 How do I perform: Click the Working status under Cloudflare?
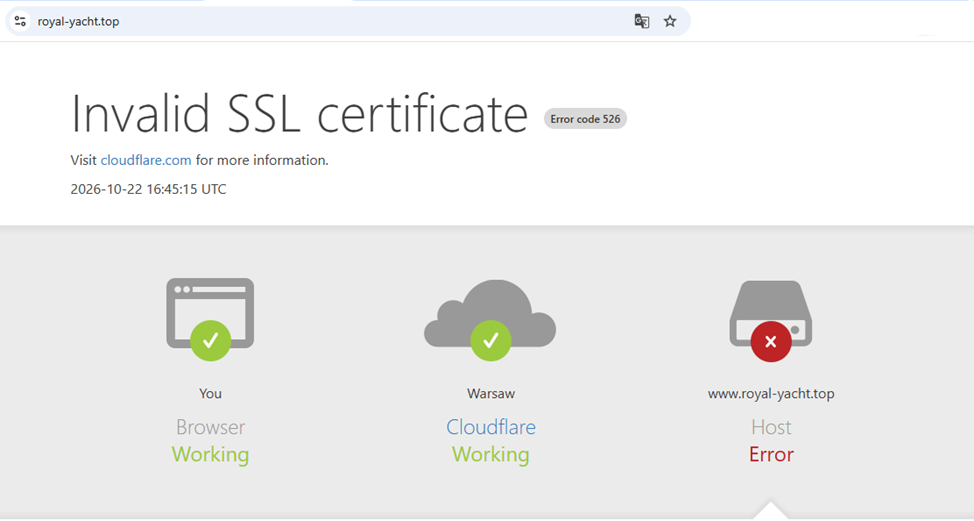[x=491, y=455]
